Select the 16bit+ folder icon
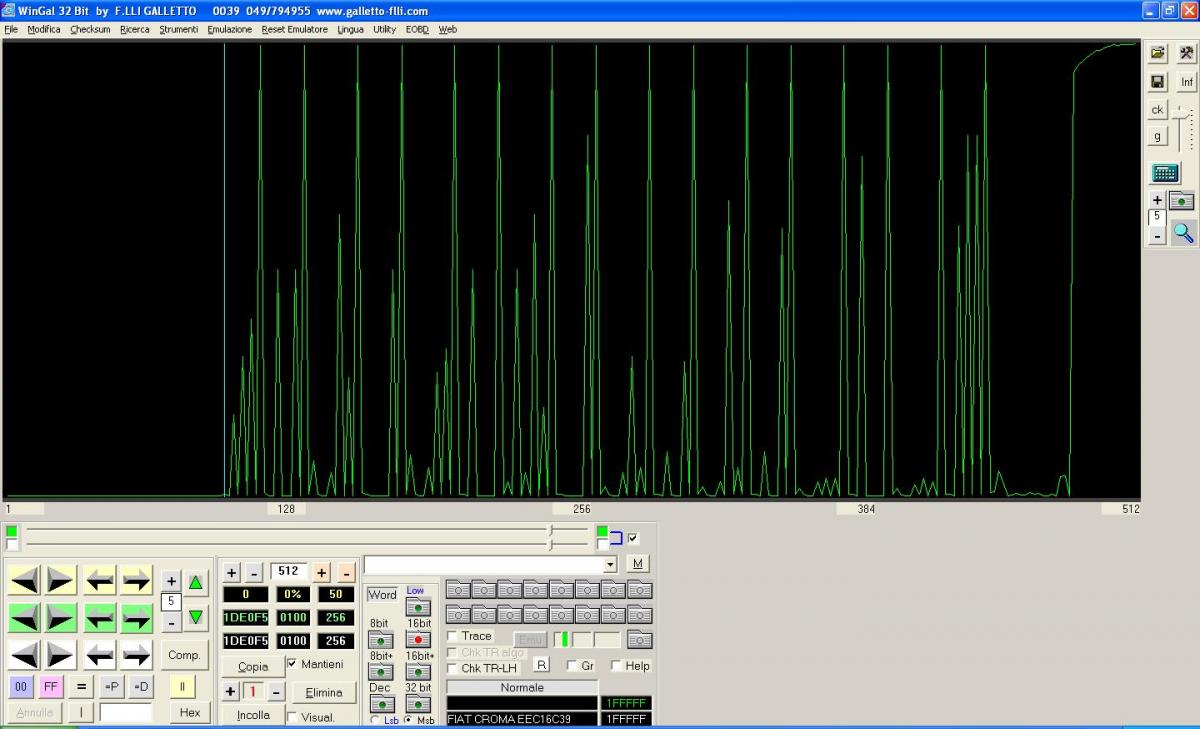Image resolution: width=1200 pixels, height=729 pixels. (x=418, y=672)
